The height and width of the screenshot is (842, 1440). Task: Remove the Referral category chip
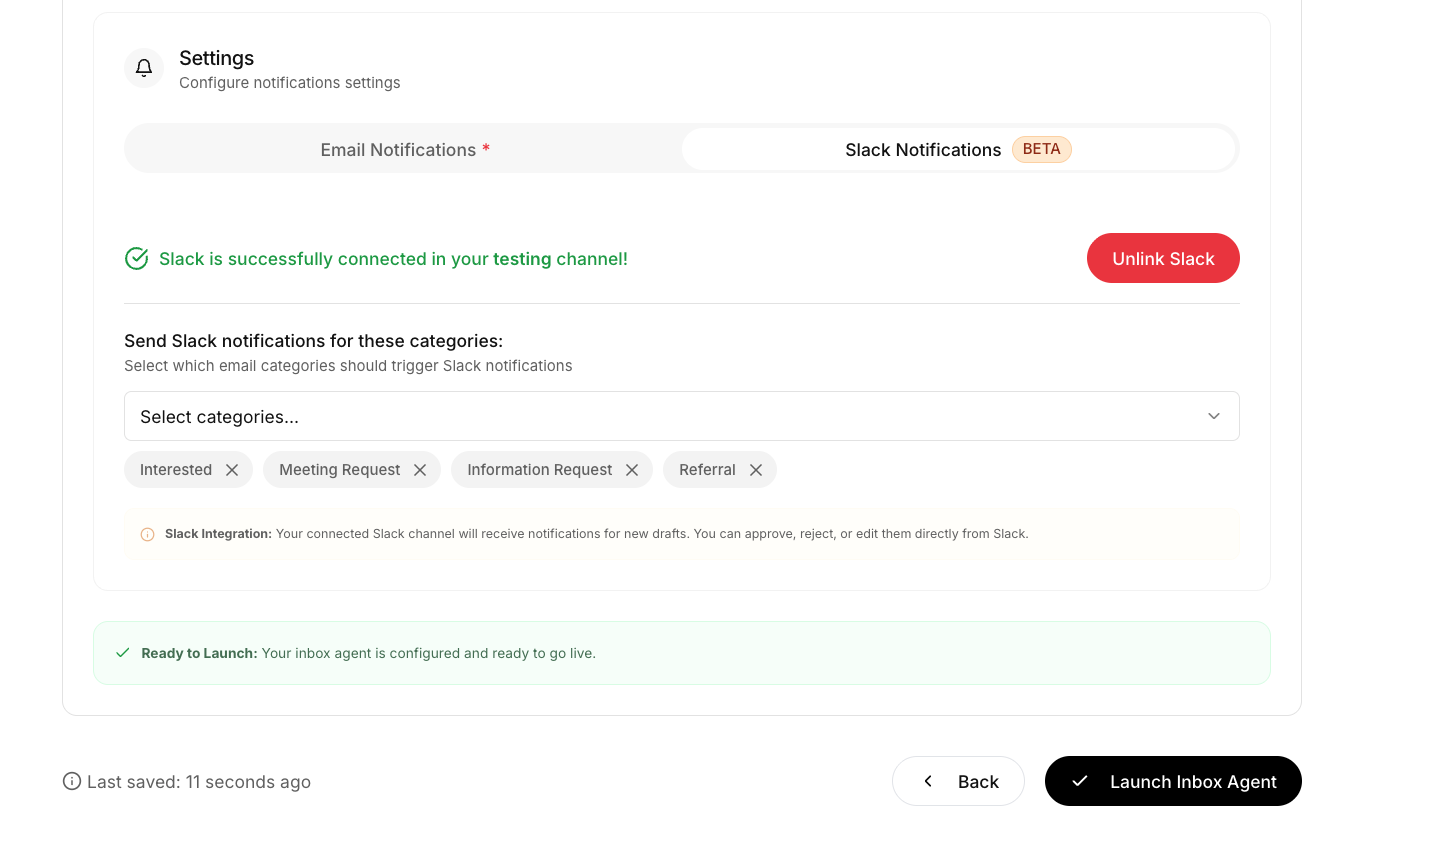(x=757, y=469)
